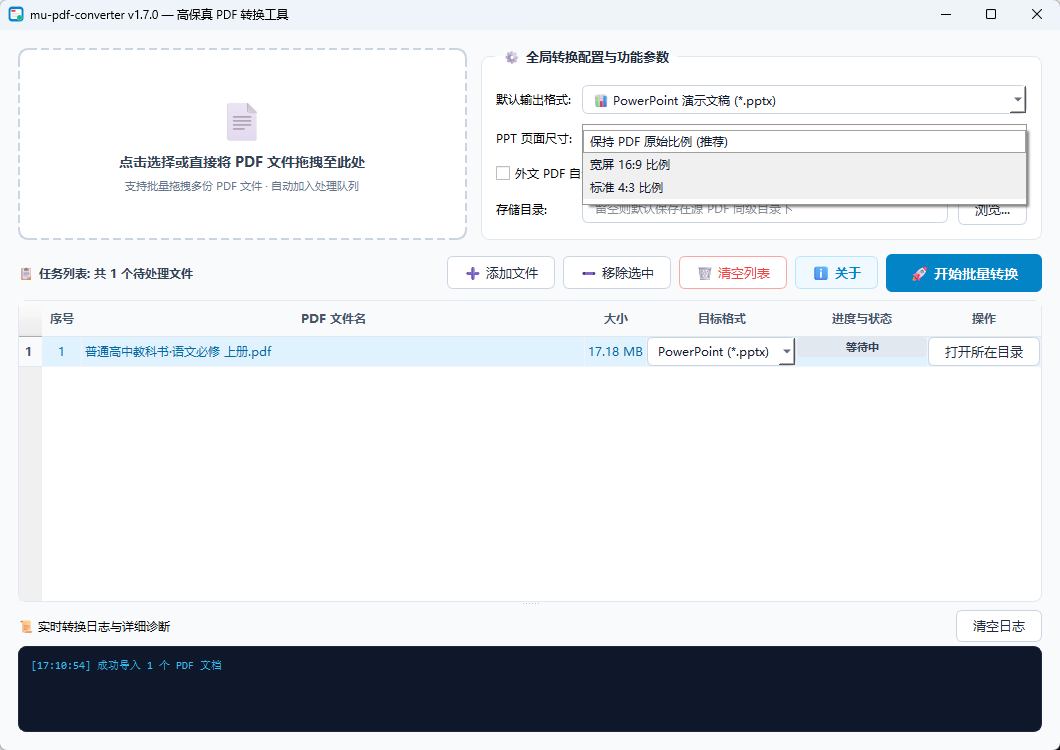Click the 进度与状态 column header
1060x750 pixels.
[862, 319]
